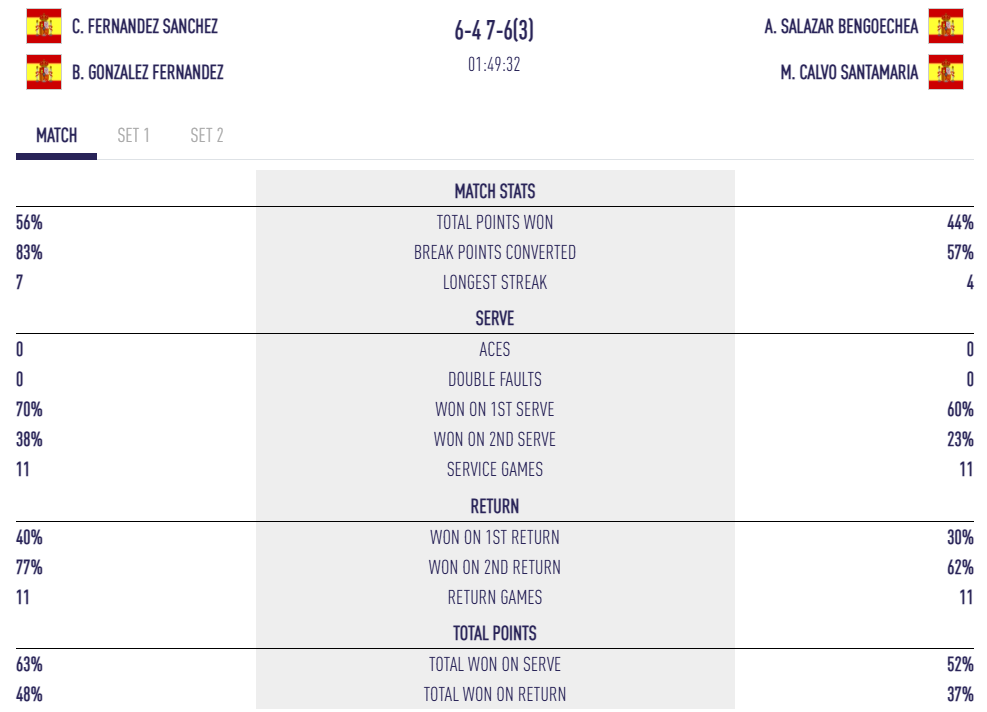Image resolution: width=987 pixels, height=712 pixels.
Task: Select the MATCH tab
Action: point(56,135)
